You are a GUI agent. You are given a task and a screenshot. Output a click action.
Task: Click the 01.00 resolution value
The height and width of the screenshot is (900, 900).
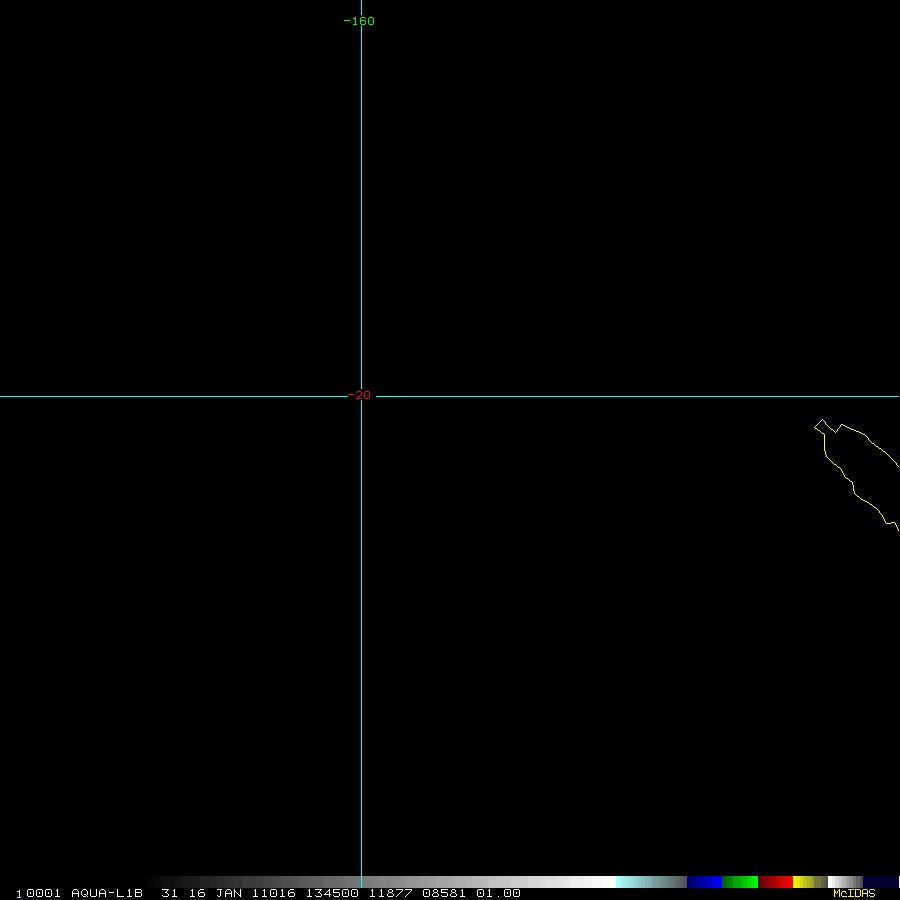tap(498, 893)
